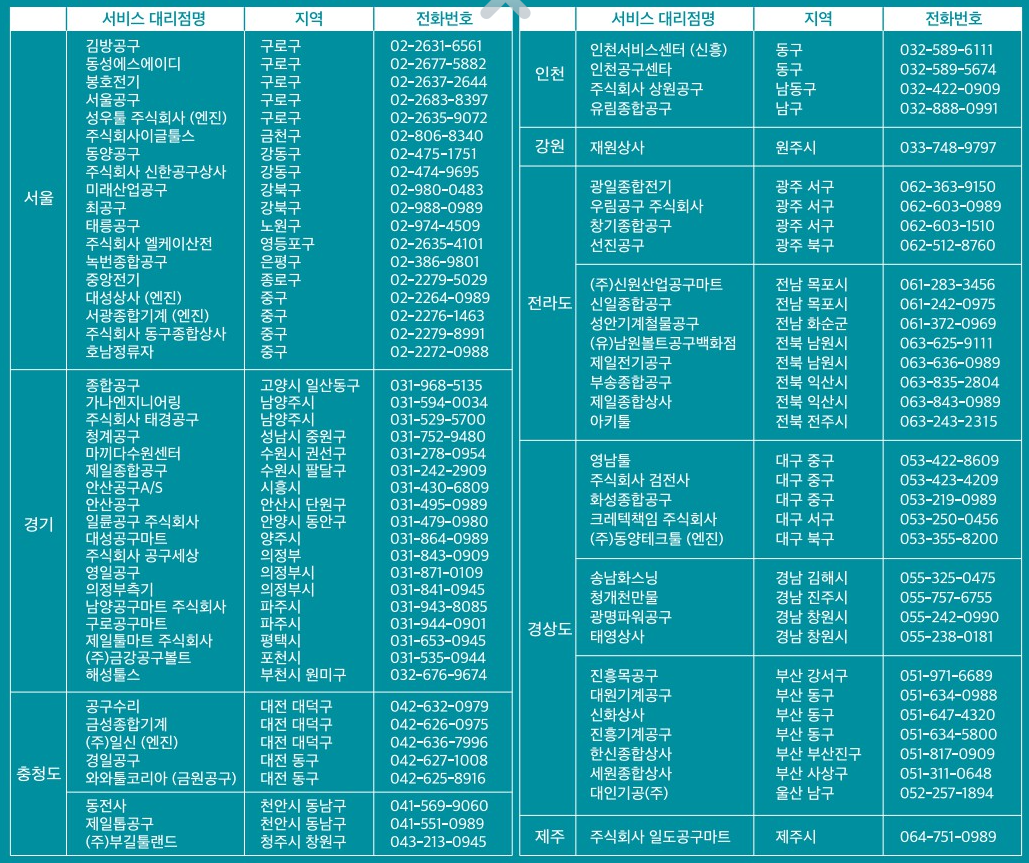Select 인천서비스센터 (신흥) entry
Viewport: 1029px width, 863px height.
658,50
